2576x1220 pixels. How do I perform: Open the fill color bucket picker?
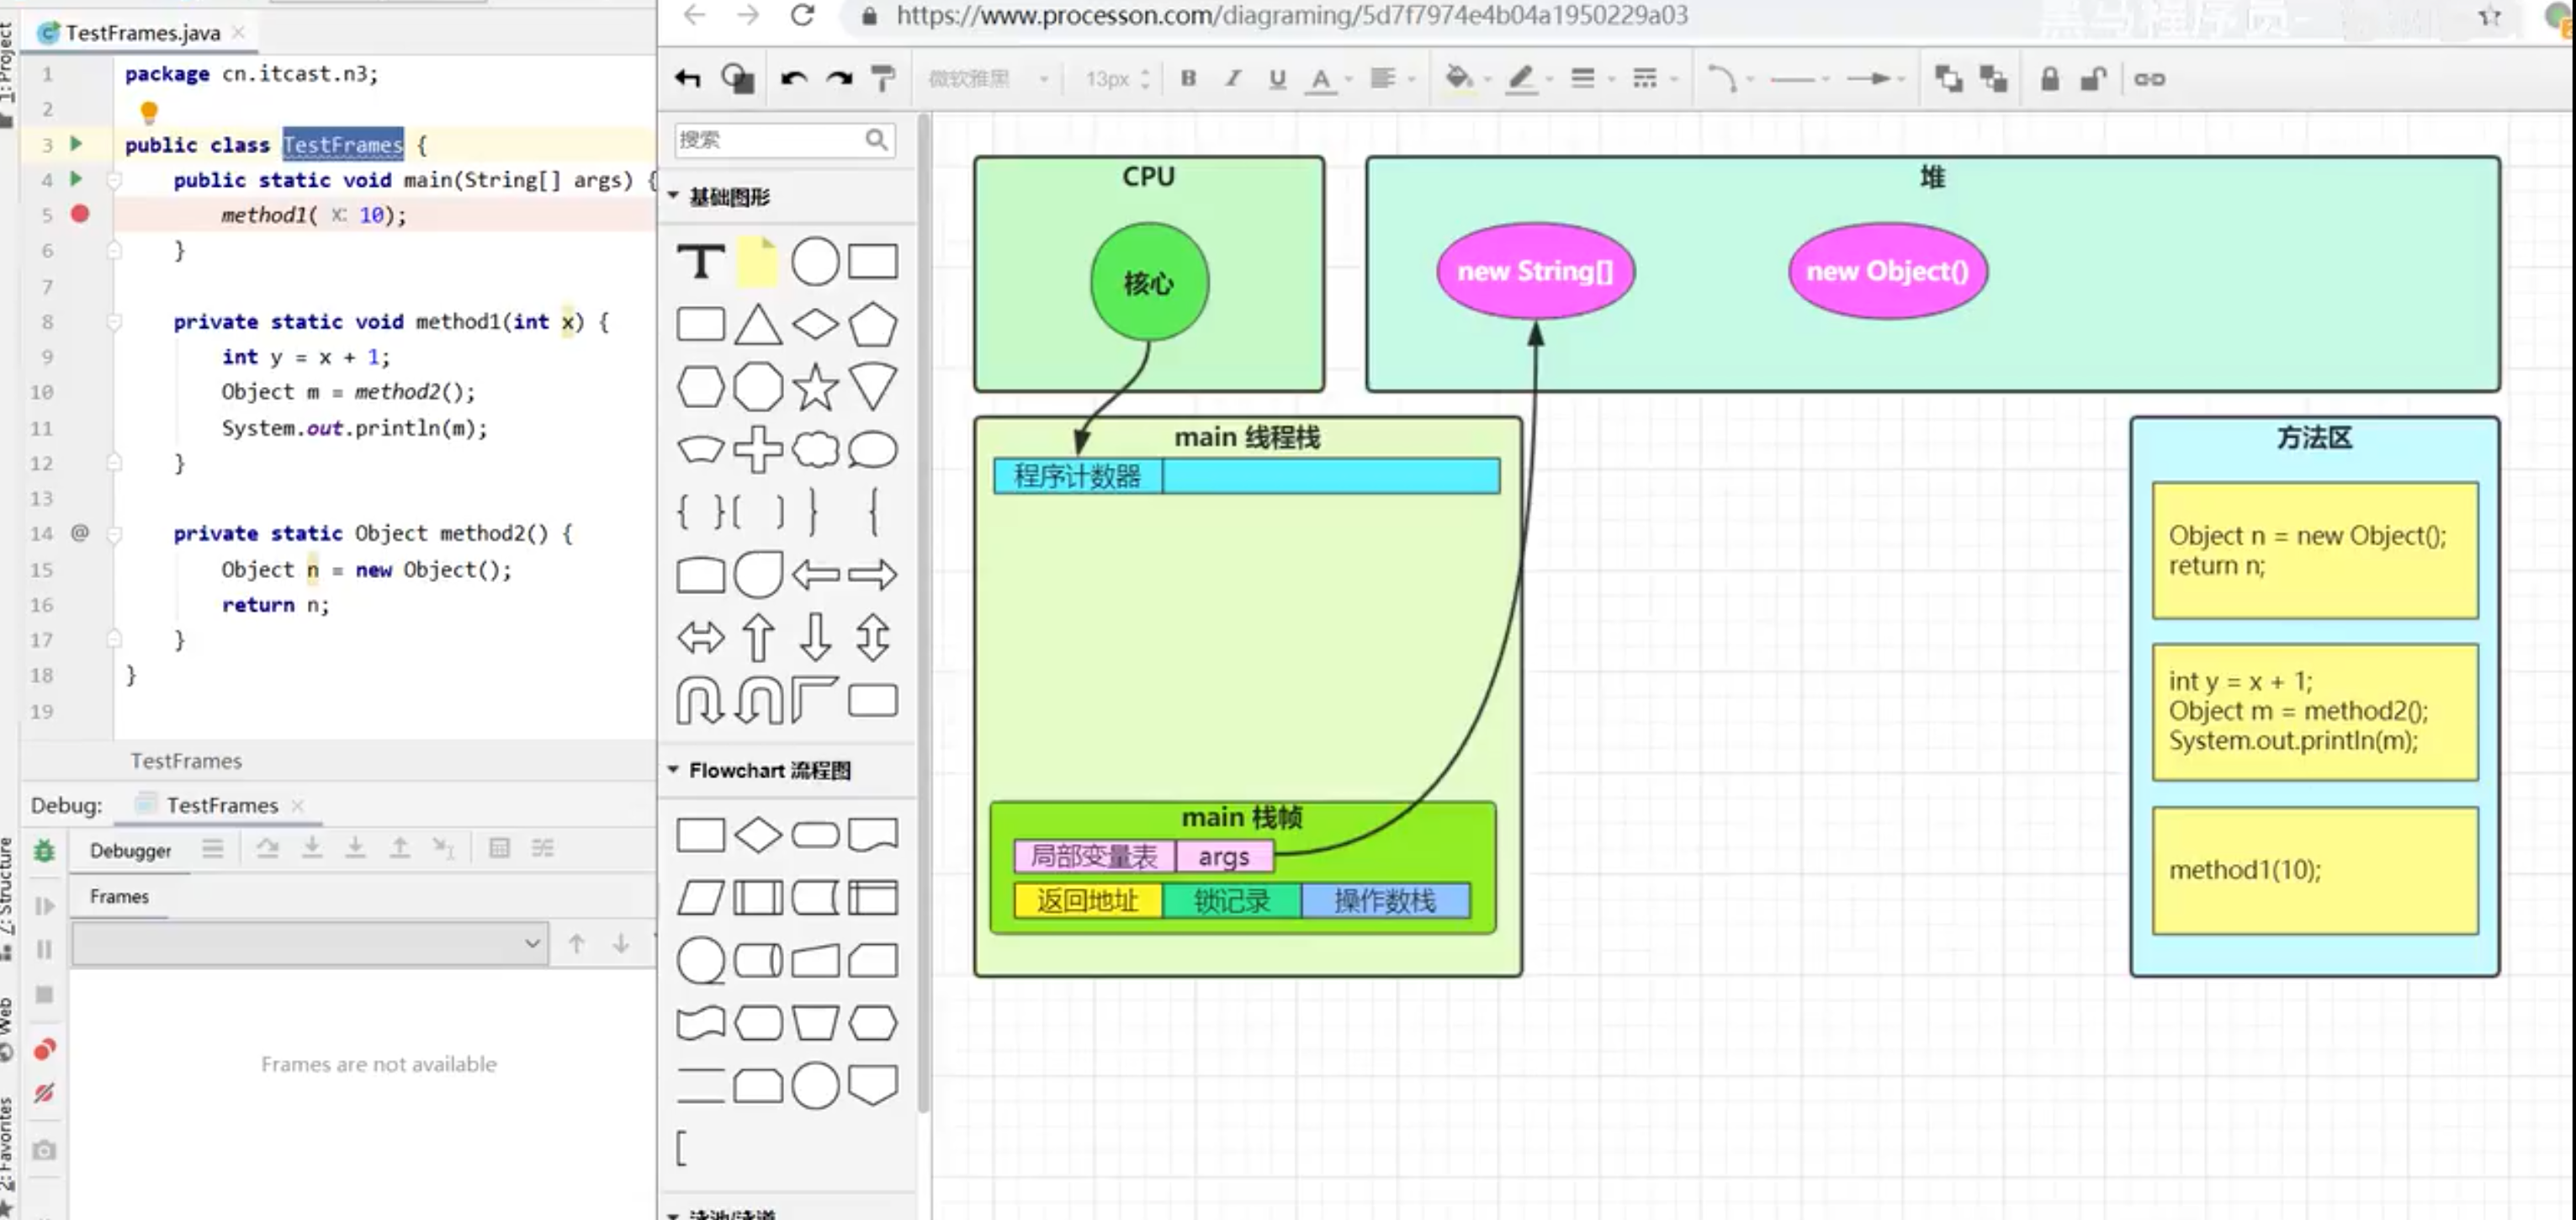[x=1459, y=78]
